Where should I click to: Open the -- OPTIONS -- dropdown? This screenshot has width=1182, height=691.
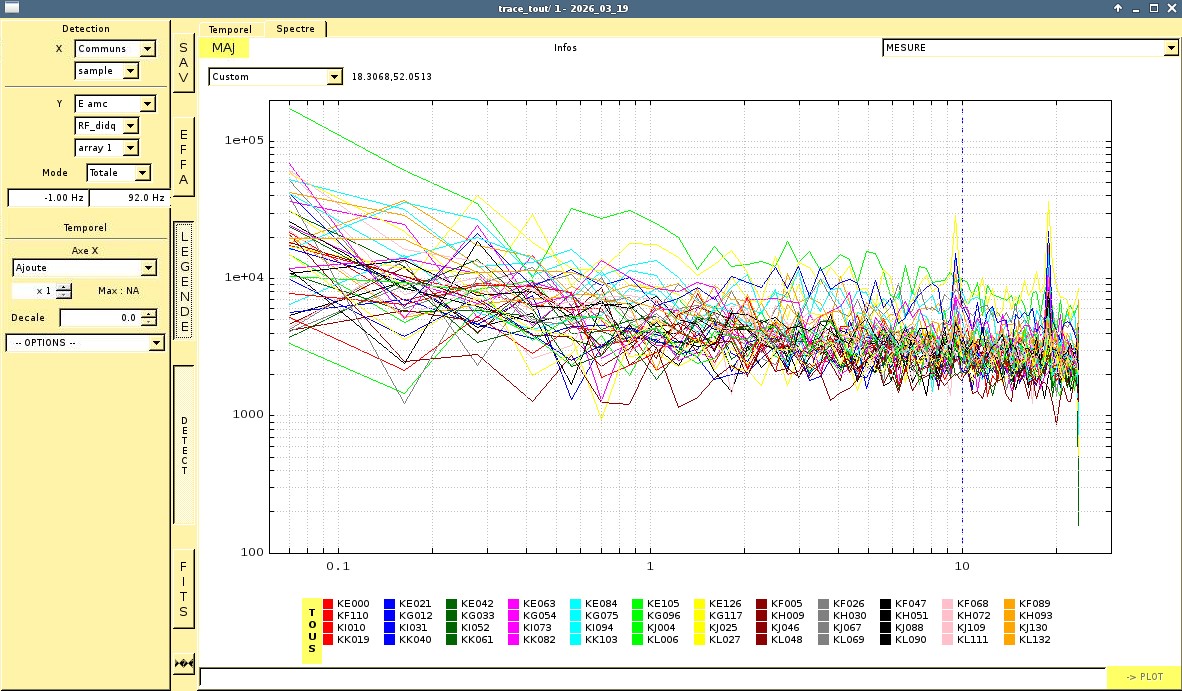pyautogui.click(x=85, y=343)
